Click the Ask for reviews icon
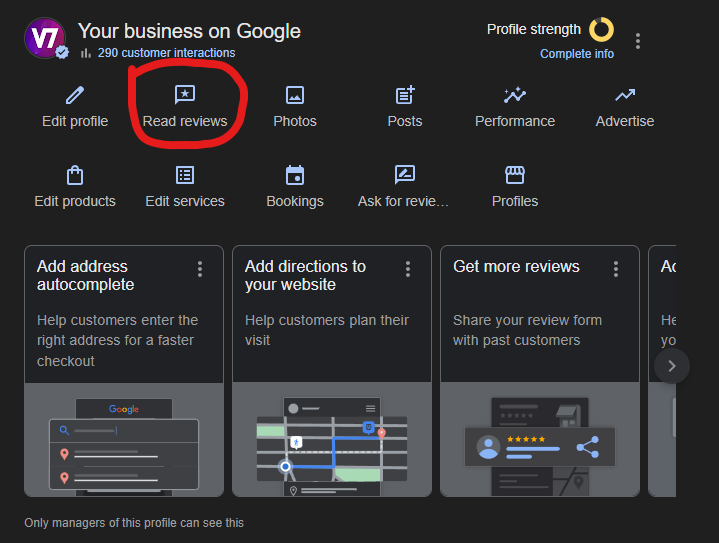This screenshot has height=543, width=719. click(404, 176)
